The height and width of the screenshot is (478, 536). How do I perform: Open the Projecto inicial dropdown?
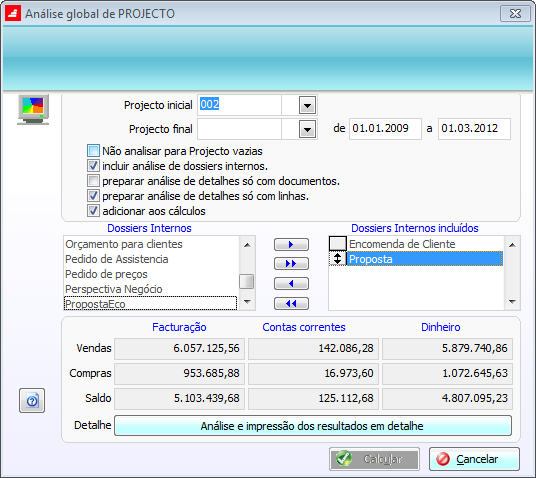[x=307, y=105]
